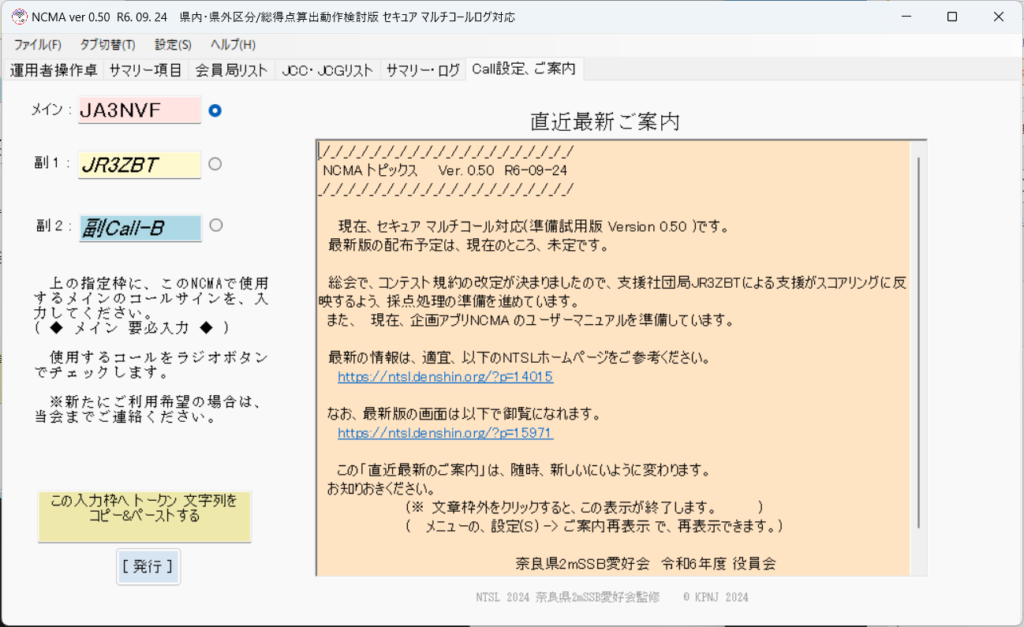
Task: Open the ファイル(F) menu
Action: [37, 45]
